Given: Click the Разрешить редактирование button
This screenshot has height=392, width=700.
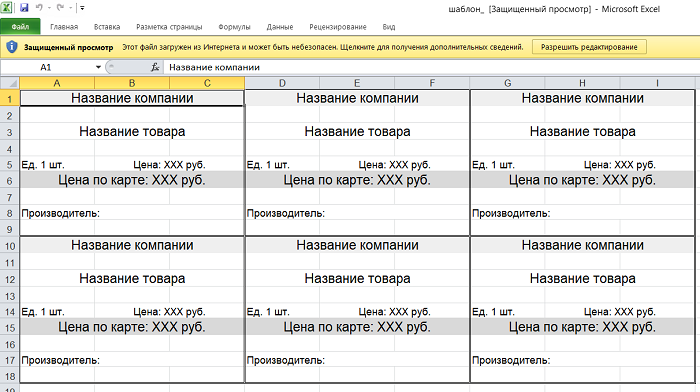Looking at the screenshot, I should click(589, 47).
